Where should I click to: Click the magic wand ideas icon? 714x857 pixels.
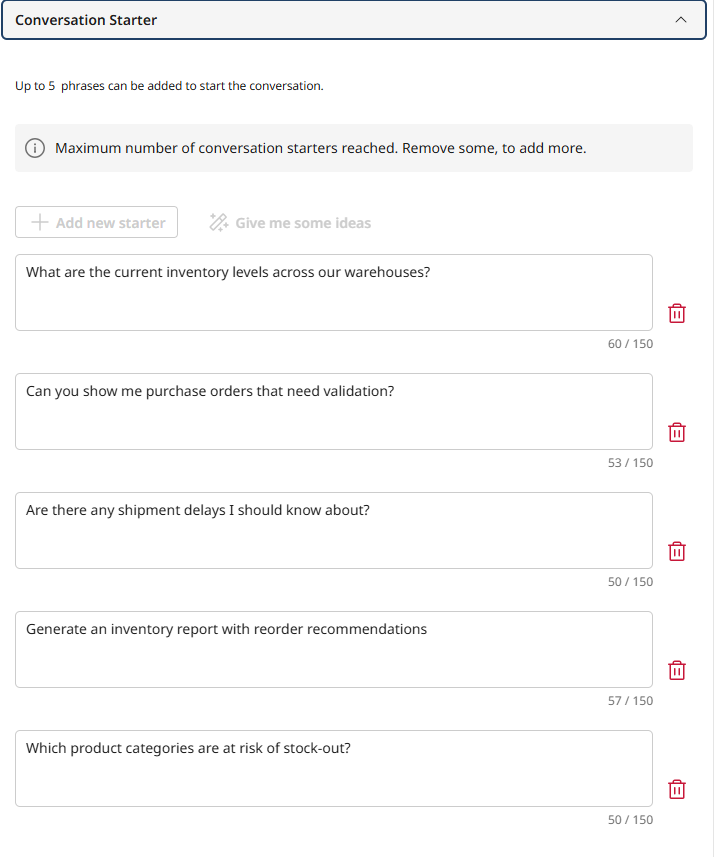coord(218,222)
